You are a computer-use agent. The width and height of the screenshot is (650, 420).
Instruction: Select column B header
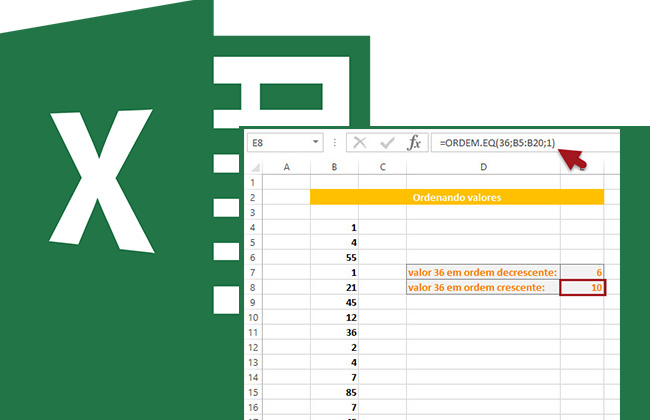[x=334, y=167]
